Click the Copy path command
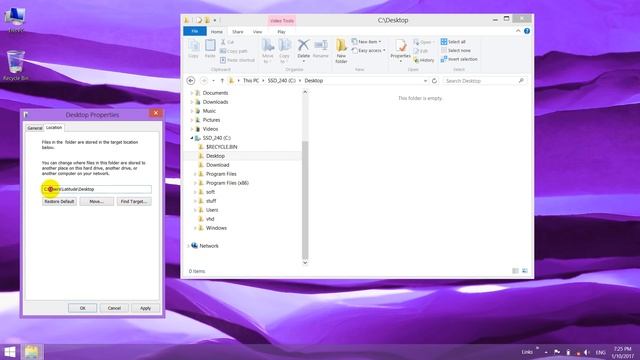This screenshot has width=640, height=360. click(234, 51)
